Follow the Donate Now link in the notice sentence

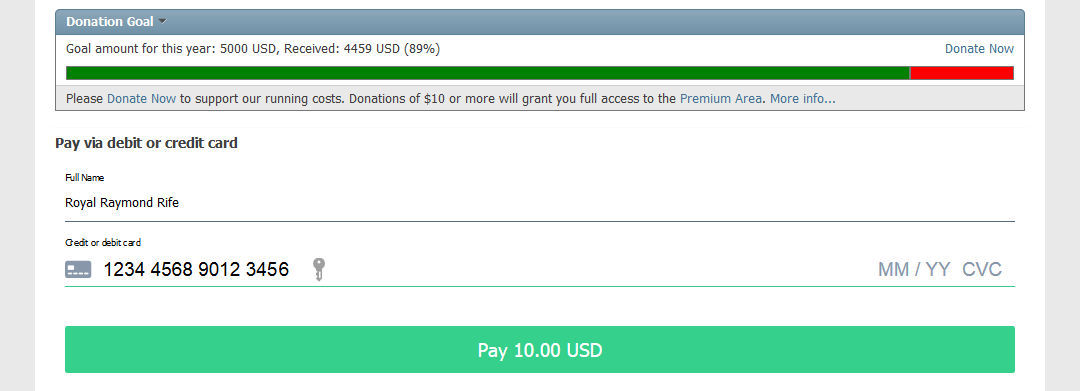coord(141,98)
